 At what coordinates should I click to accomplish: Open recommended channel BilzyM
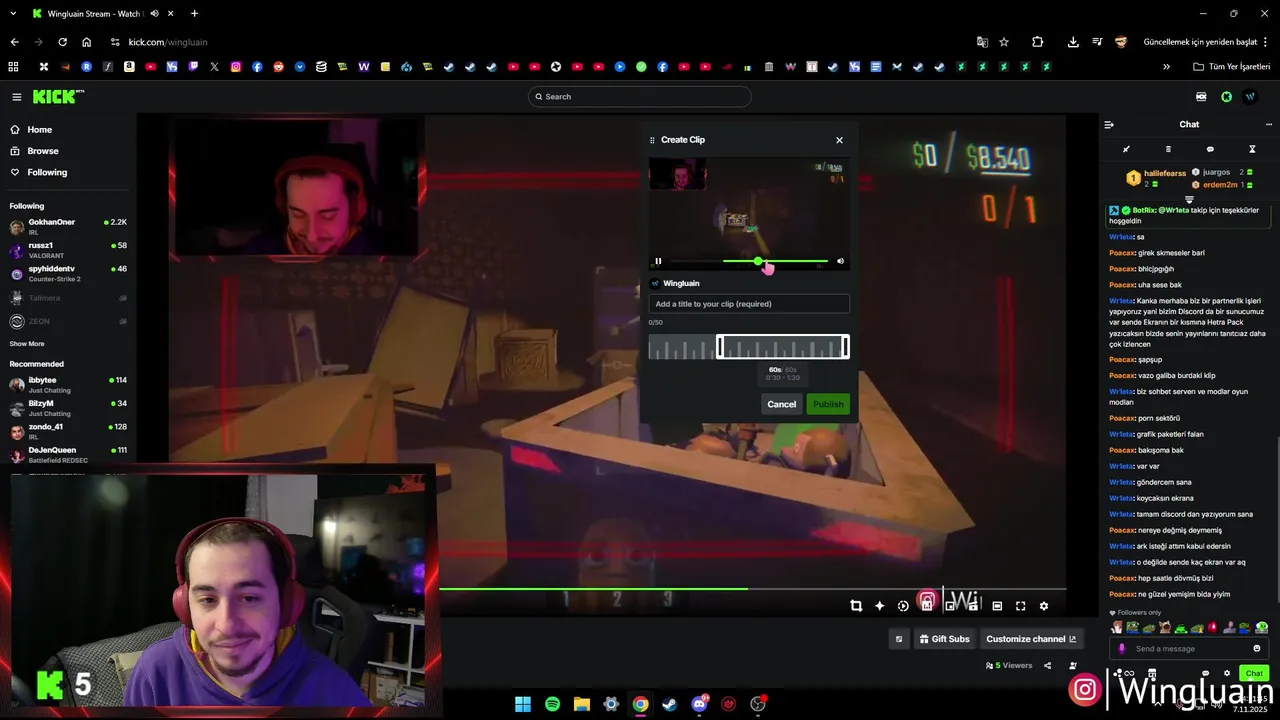pos(68,408)
